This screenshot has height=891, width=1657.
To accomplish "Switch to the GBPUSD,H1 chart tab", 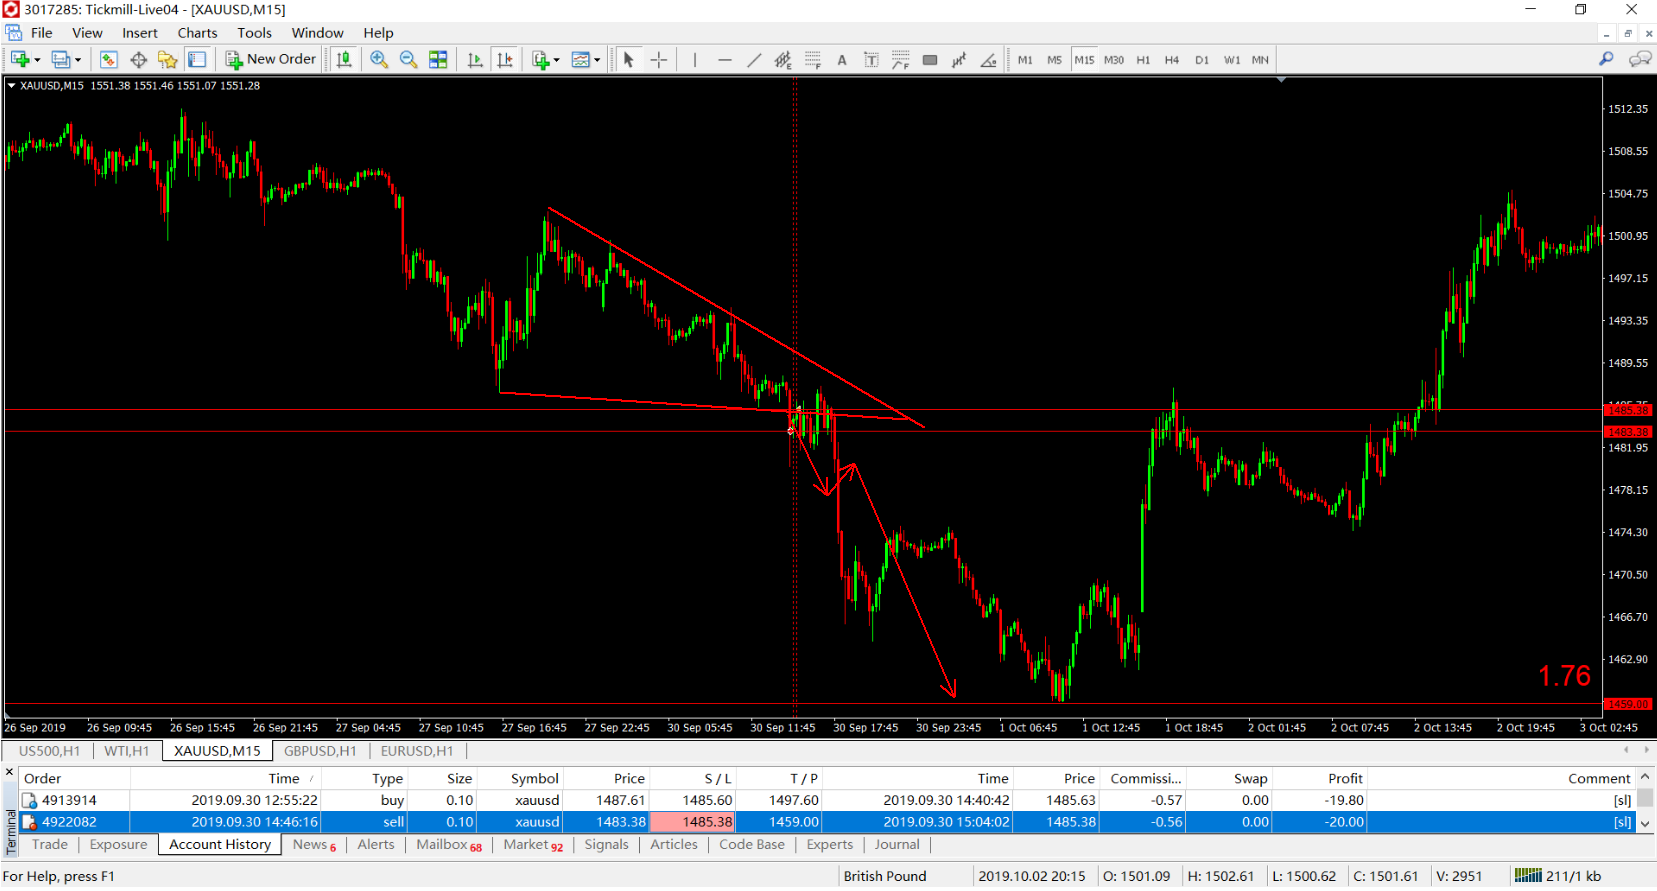I will tap(320, 751).
